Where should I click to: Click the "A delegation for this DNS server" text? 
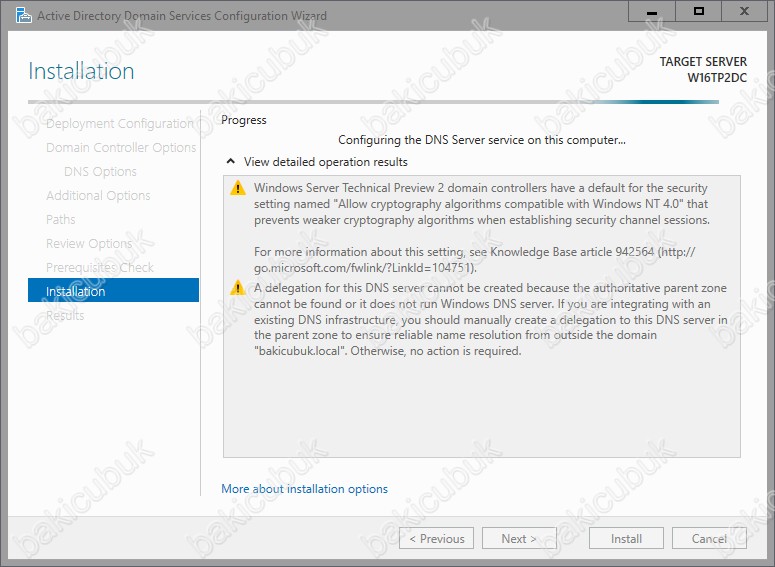pos(490,319)
